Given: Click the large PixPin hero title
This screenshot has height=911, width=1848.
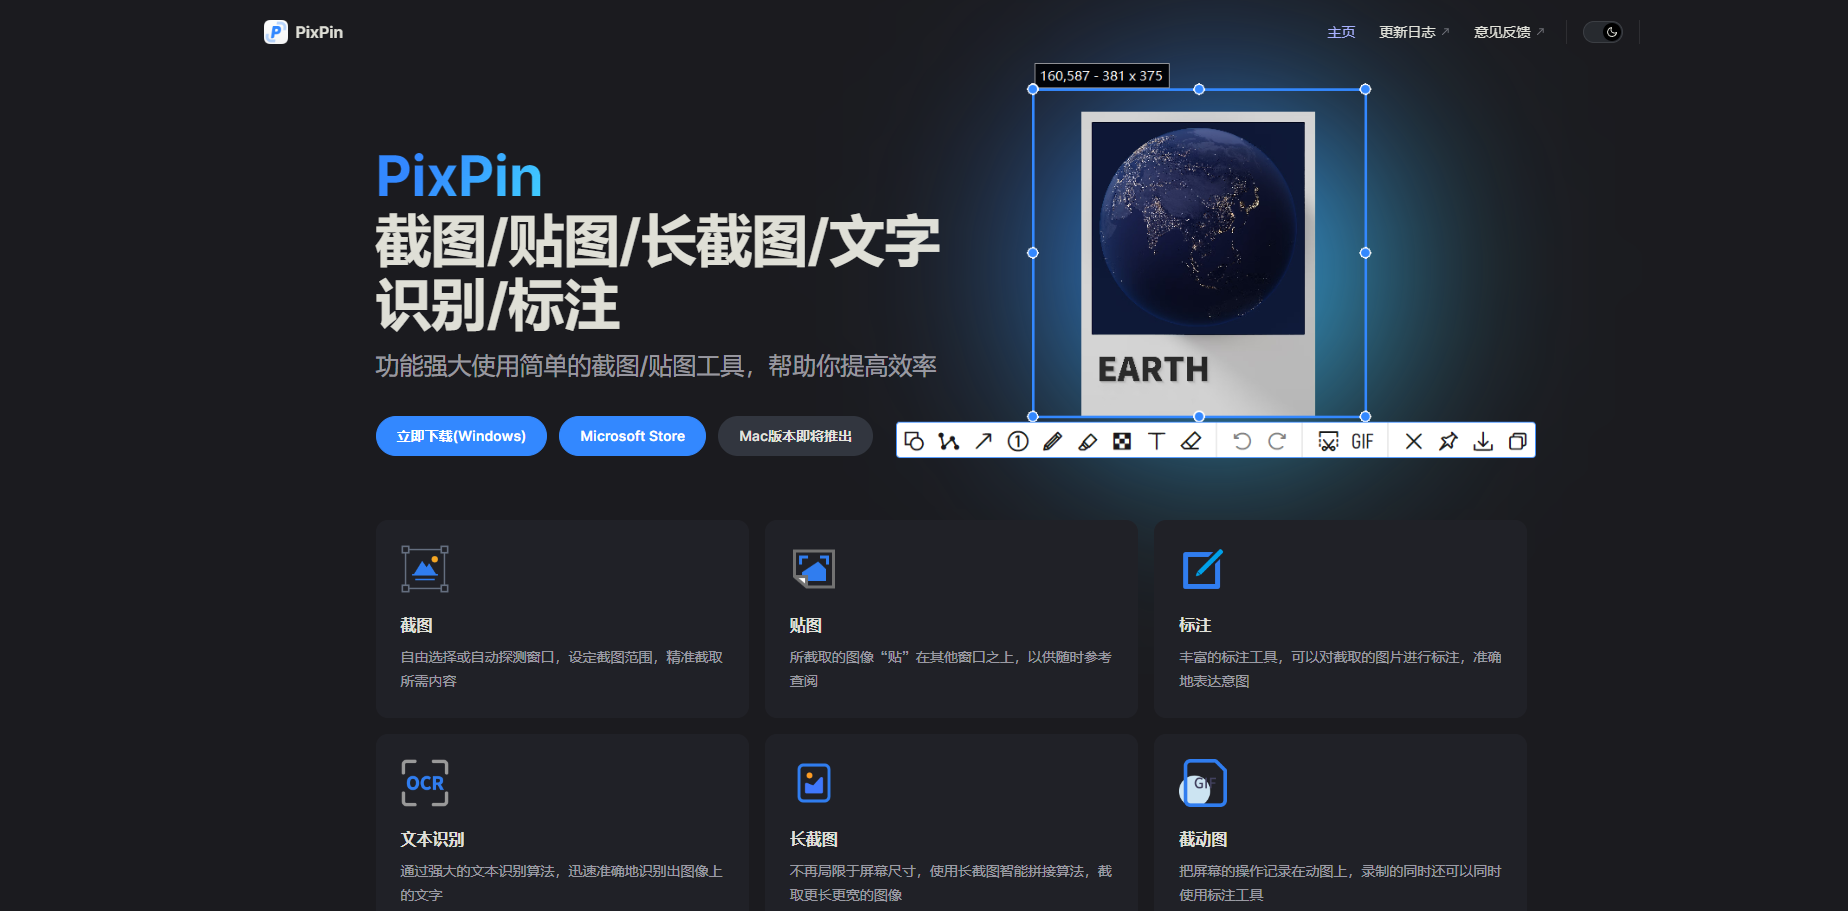Looking at the screenshot, I should 459,177.
